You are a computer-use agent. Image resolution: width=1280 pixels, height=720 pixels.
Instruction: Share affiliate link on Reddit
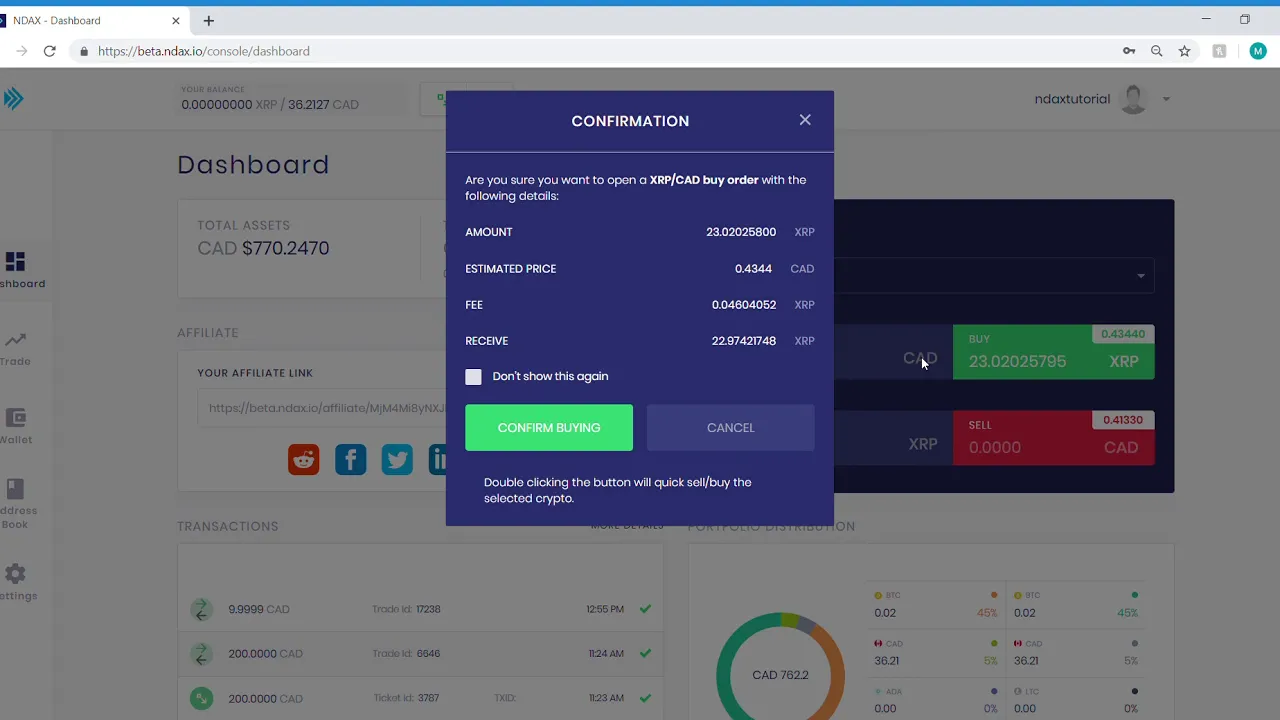[304, 459]
